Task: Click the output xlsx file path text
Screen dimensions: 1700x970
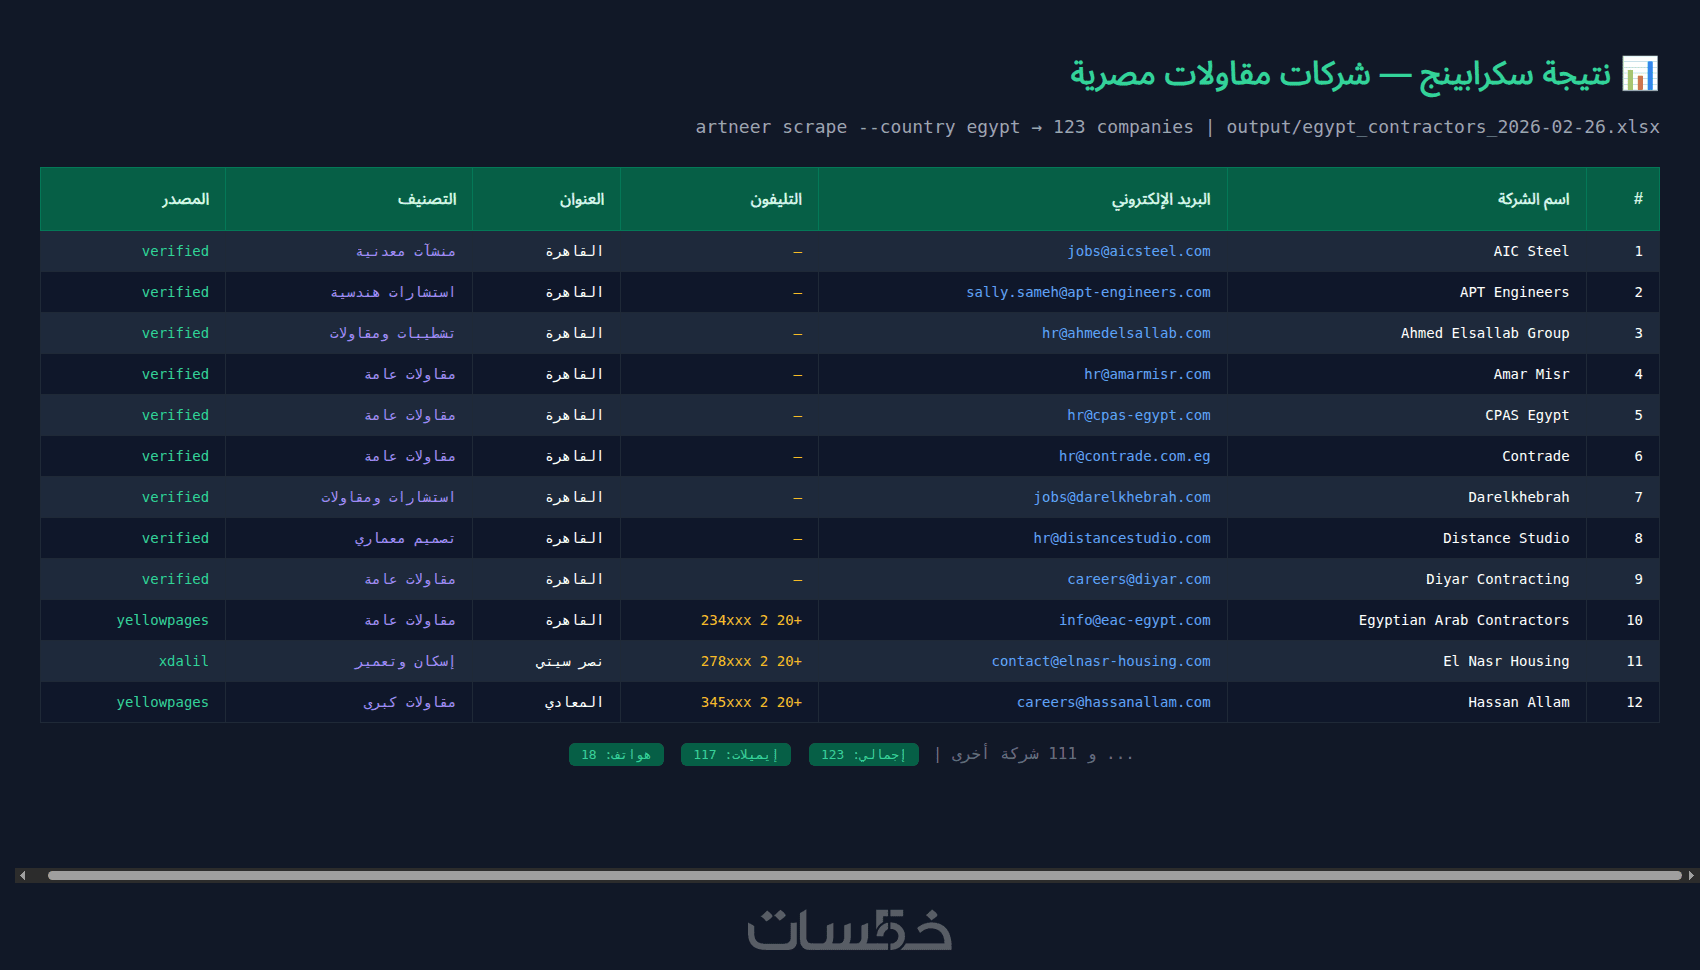Action: pos(1443,127)
